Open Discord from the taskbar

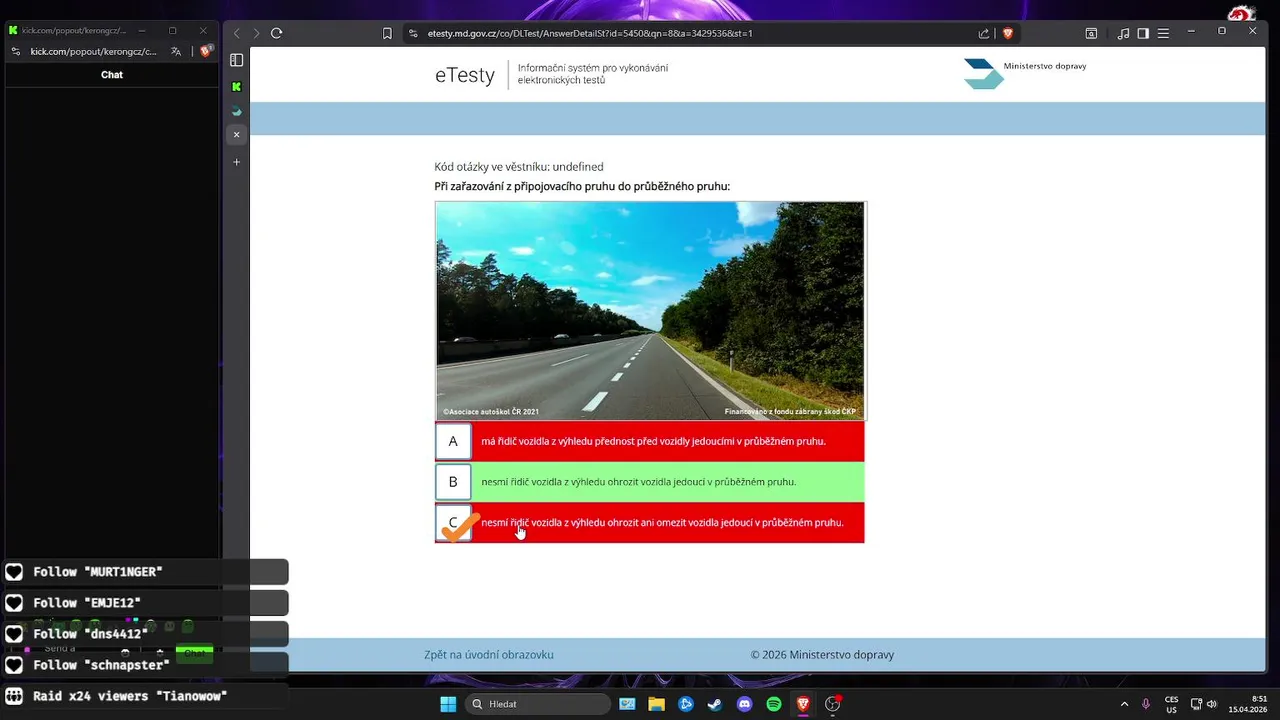click(x=744, y=704)
